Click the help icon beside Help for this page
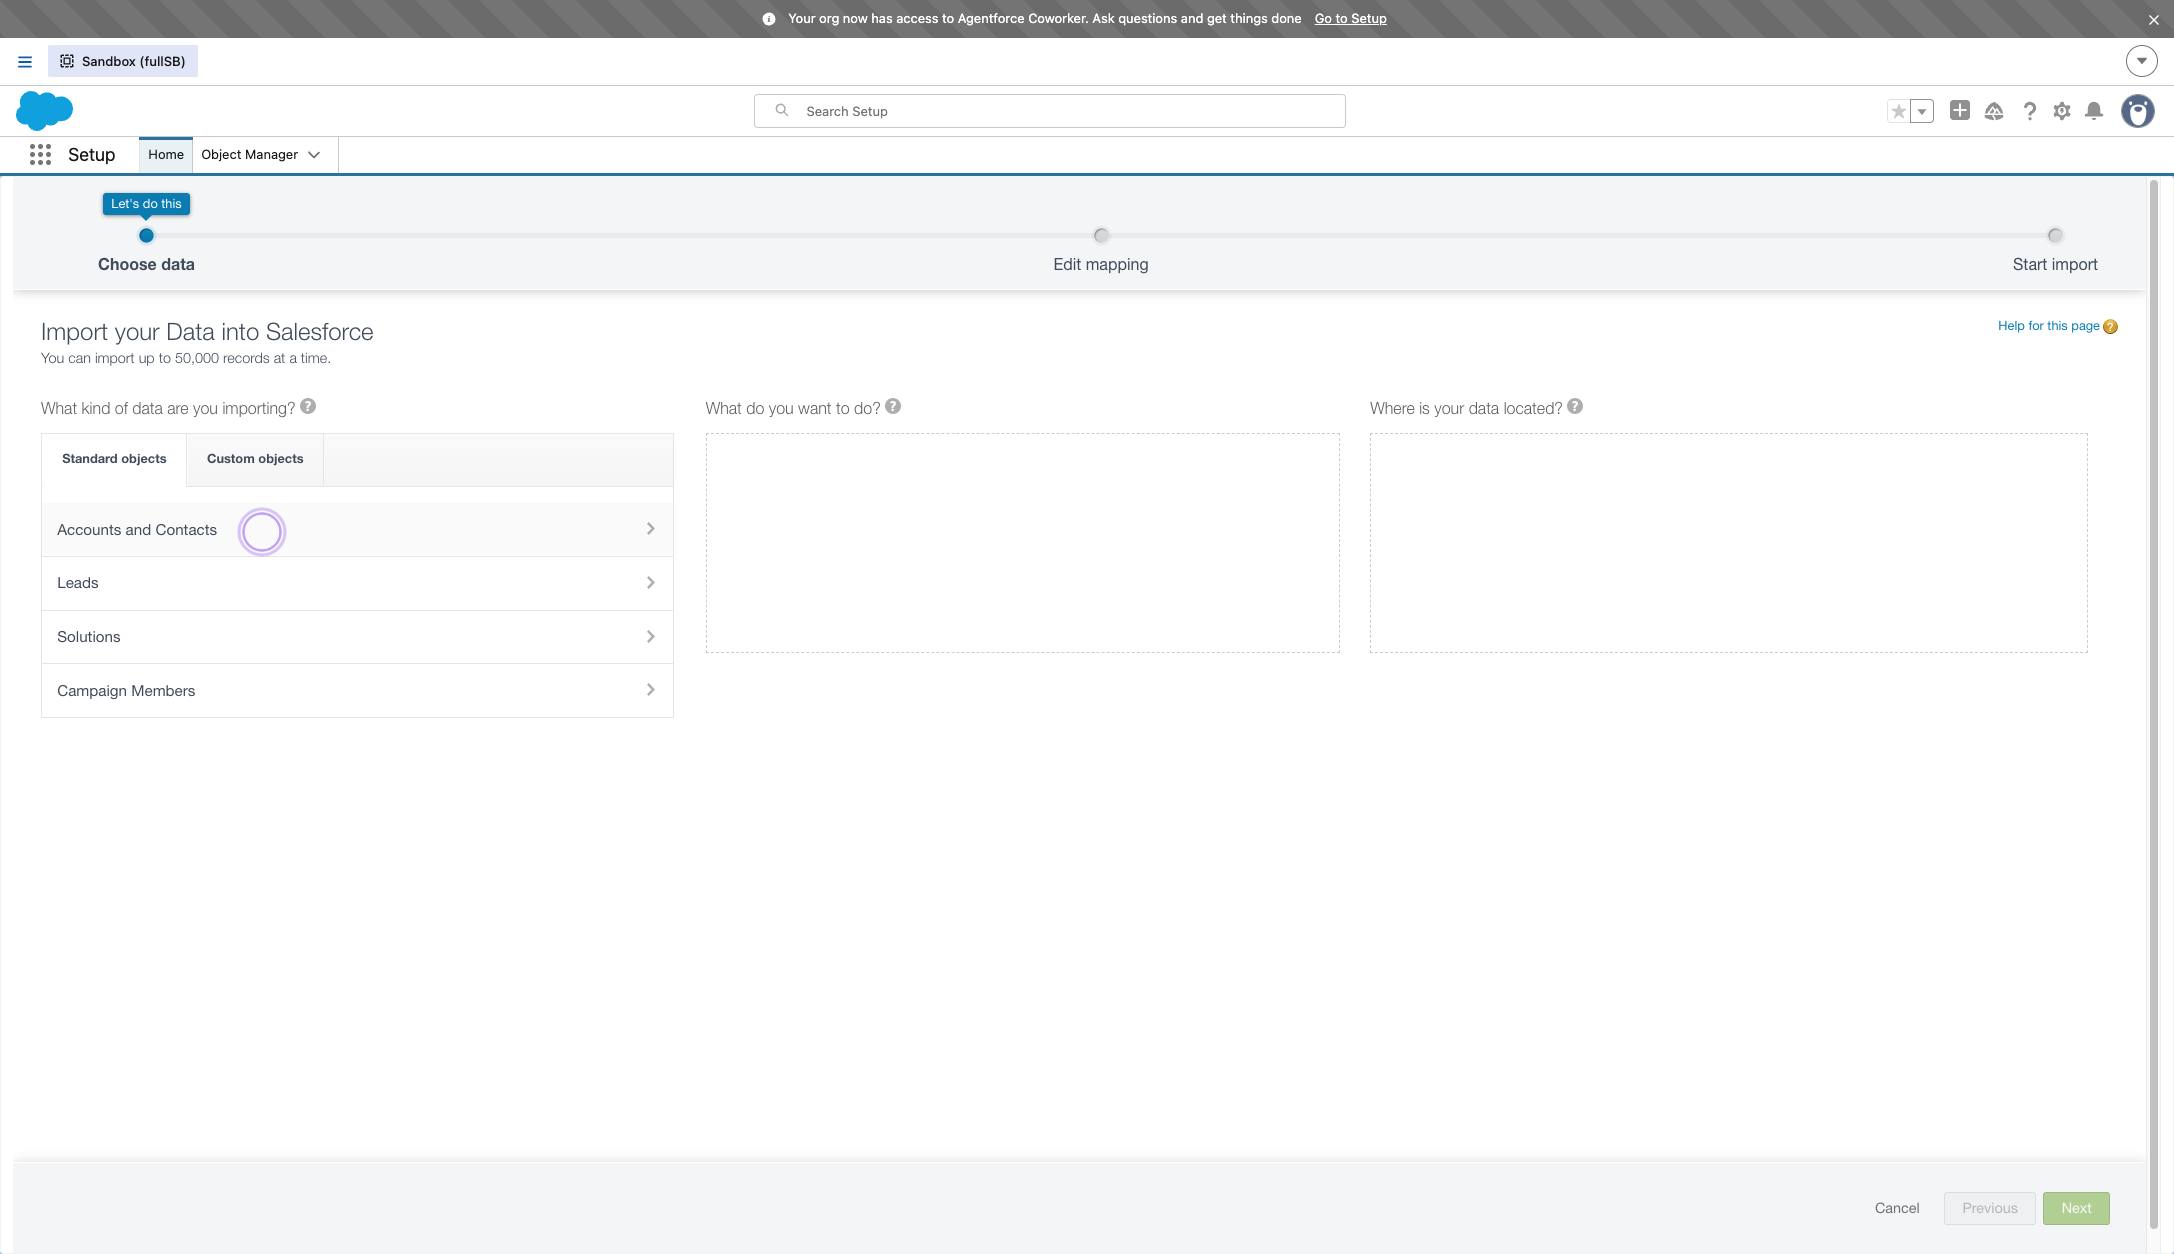This screenshot has height=1254, width=2174. (2110, 327)
